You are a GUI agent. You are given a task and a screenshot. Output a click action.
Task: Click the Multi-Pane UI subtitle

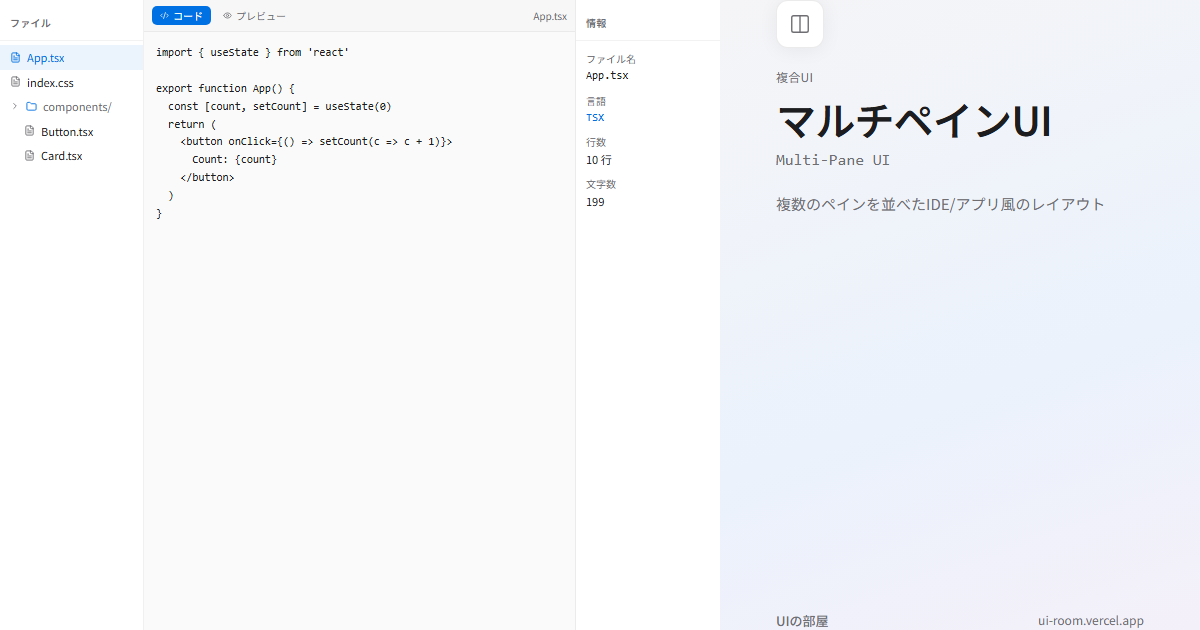[x=833, y=160]
